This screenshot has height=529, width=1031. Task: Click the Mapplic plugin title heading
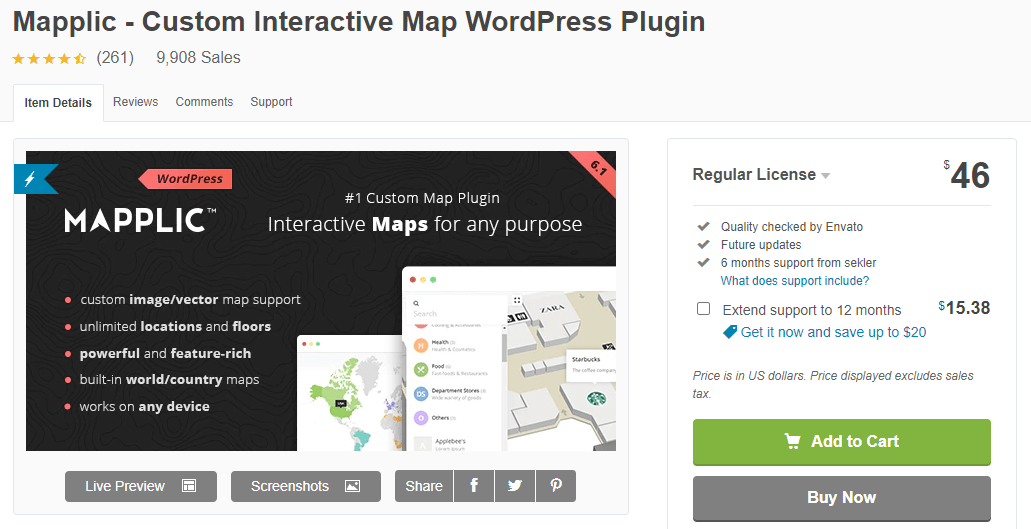pyautogui.click(x=359, y=22)
